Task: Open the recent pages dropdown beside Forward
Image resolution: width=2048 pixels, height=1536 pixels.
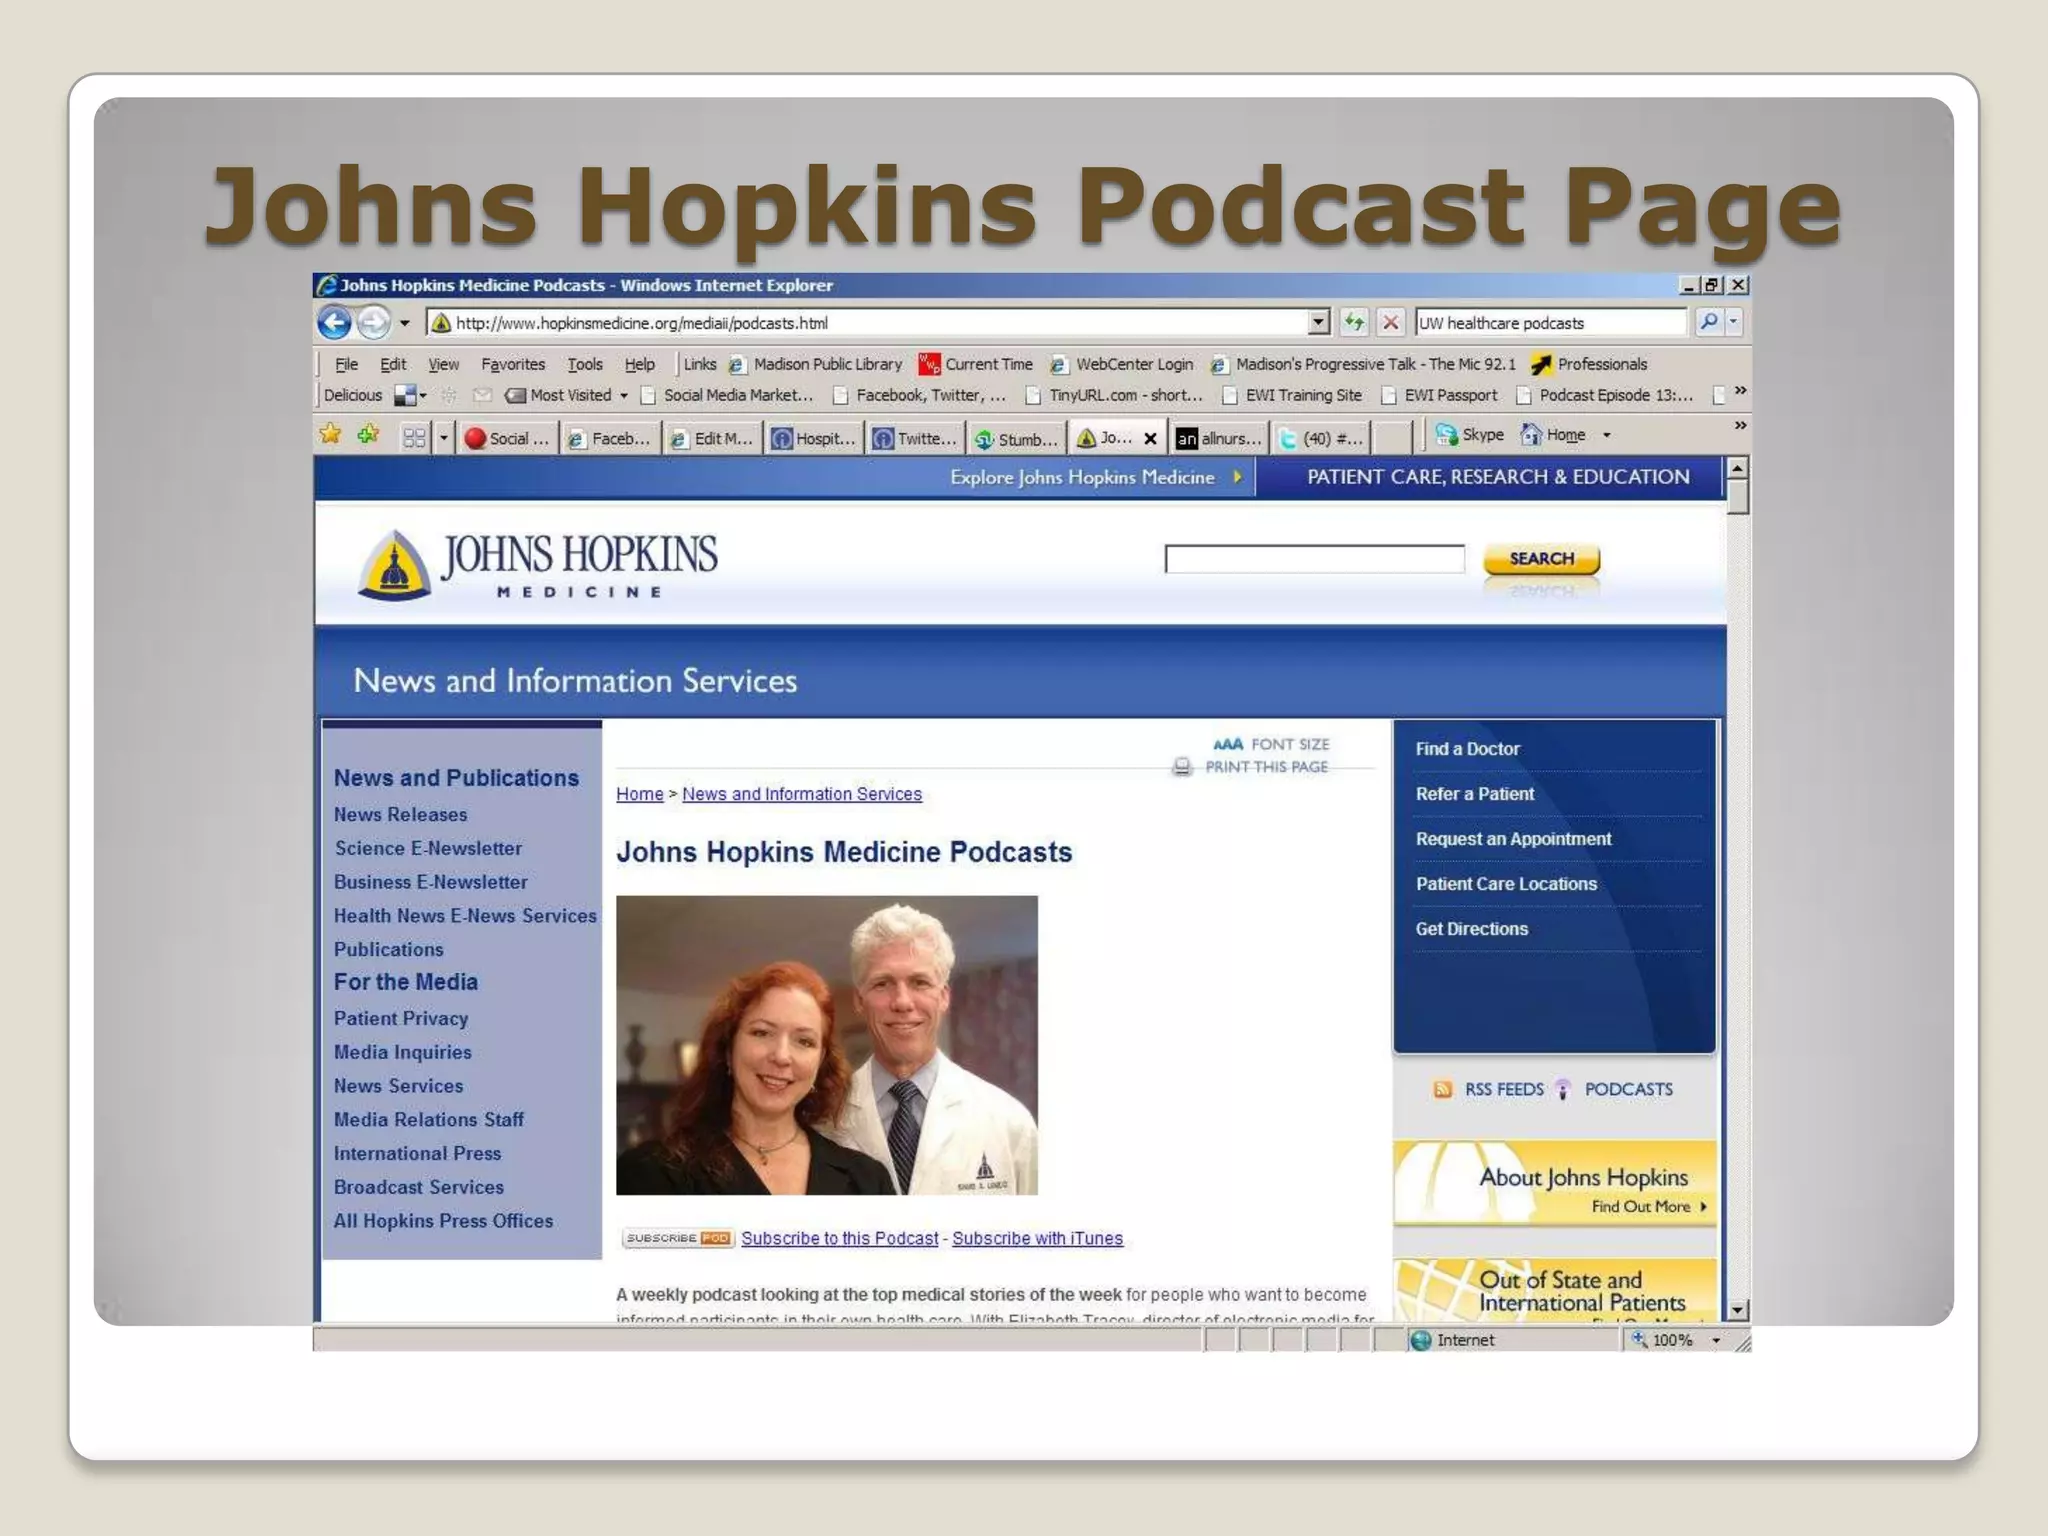Action: pyautogui.click(x=405, y=323)
